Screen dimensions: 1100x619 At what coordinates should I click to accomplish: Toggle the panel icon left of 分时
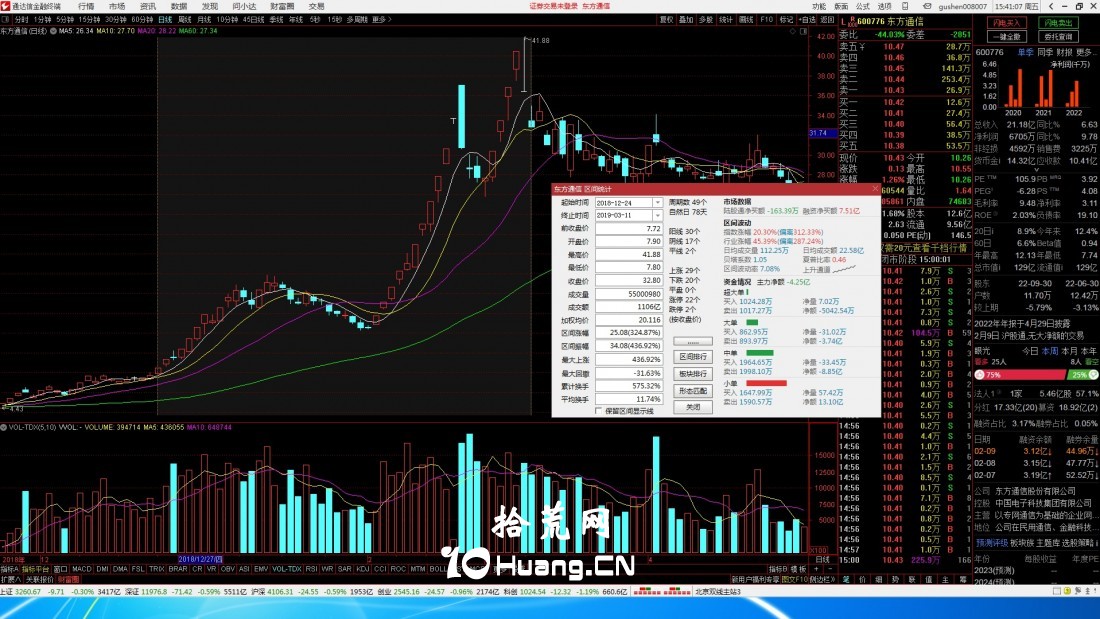click(6, 20)
